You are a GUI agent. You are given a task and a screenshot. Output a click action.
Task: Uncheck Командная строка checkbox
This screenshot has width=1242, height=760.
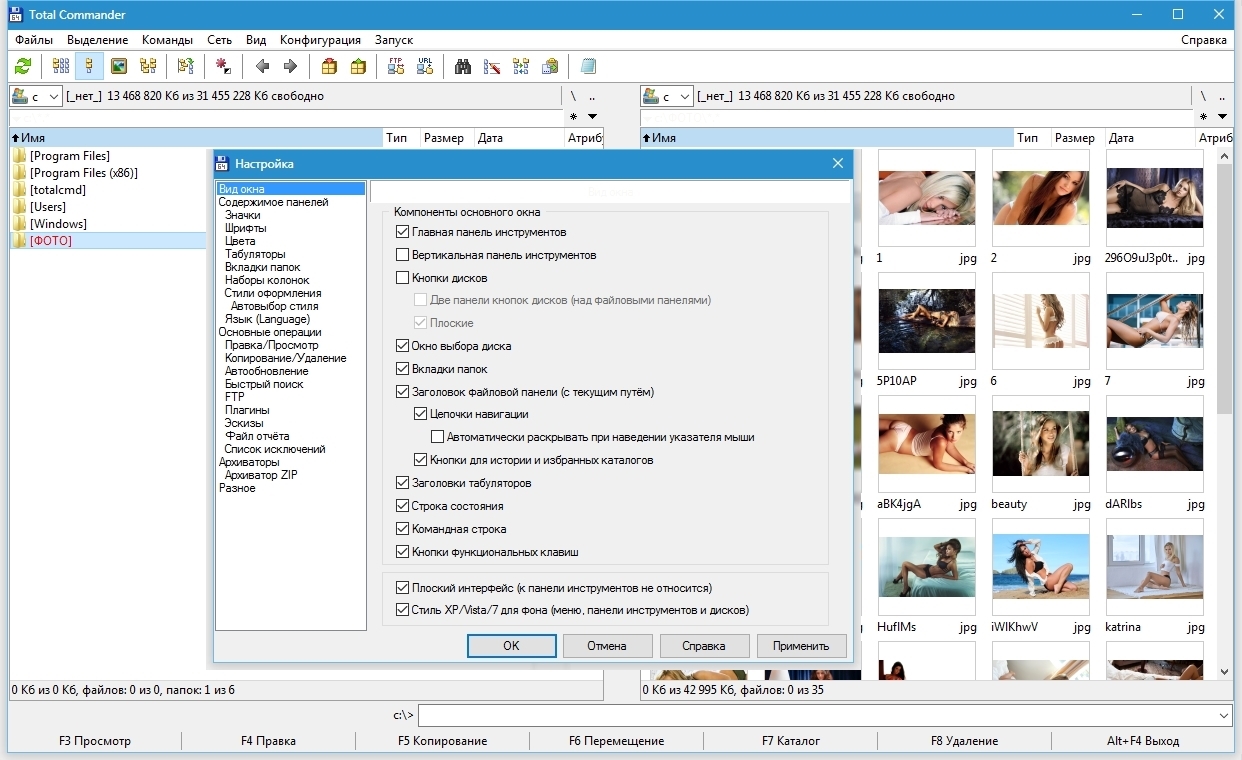click(403, 529)
